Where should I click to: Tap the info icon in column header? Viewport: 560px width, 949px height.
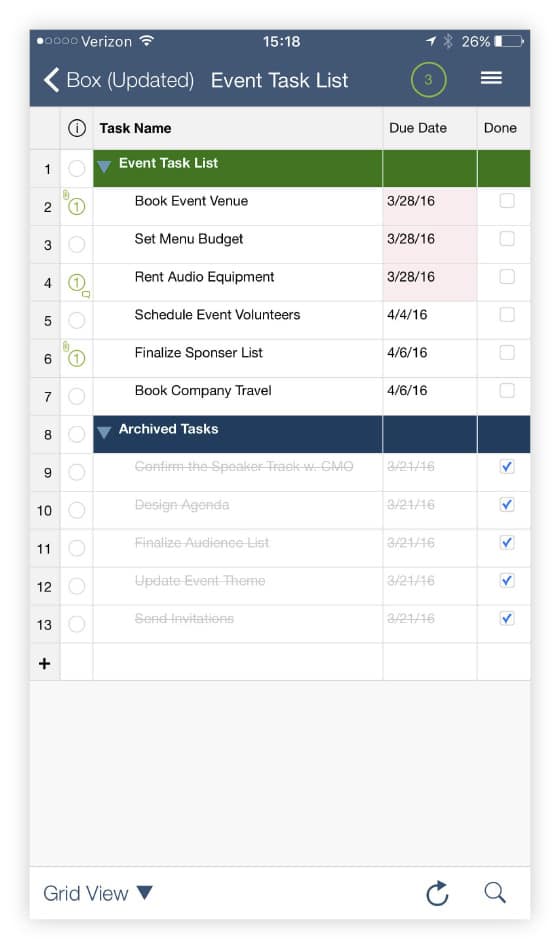[x=77, y=128]
